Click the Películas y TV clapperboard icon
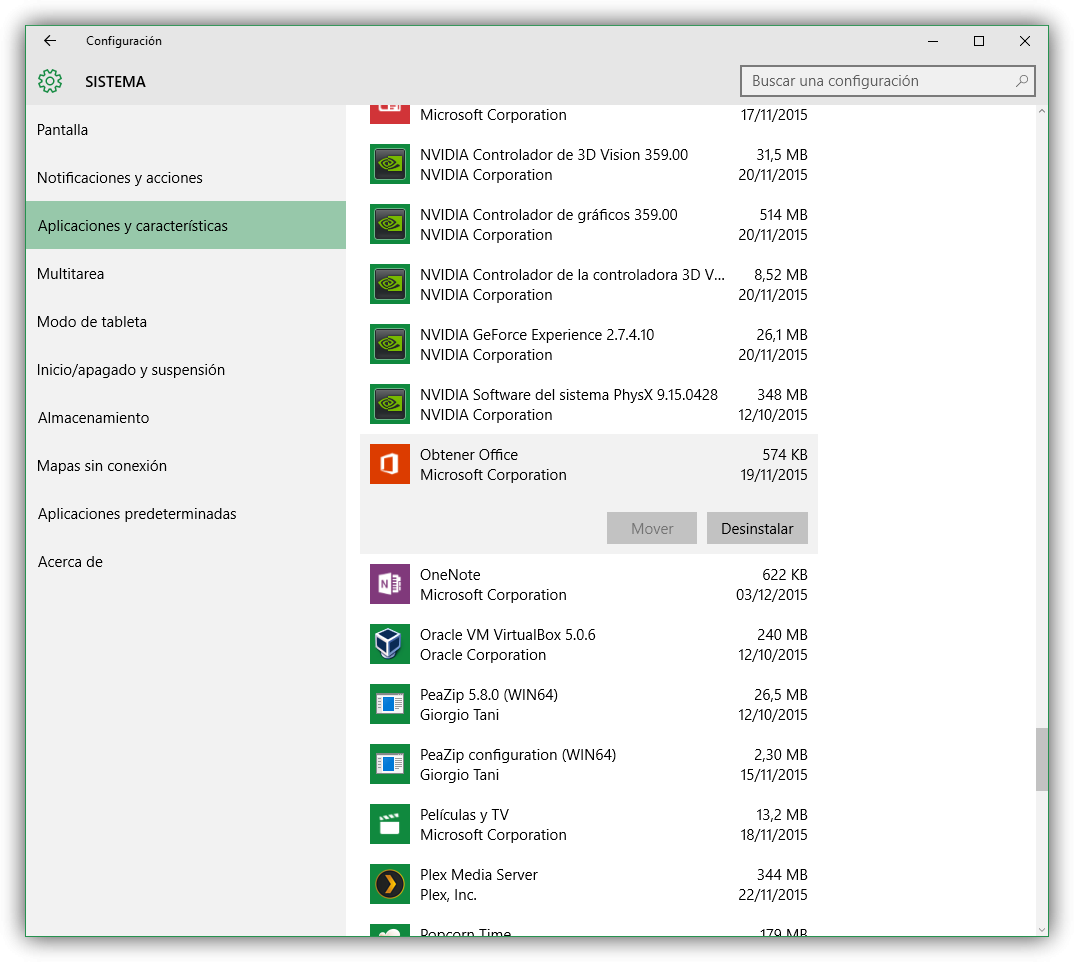Image resolution: width=1074 pixels, height=962 pixels. click(390, 824)
